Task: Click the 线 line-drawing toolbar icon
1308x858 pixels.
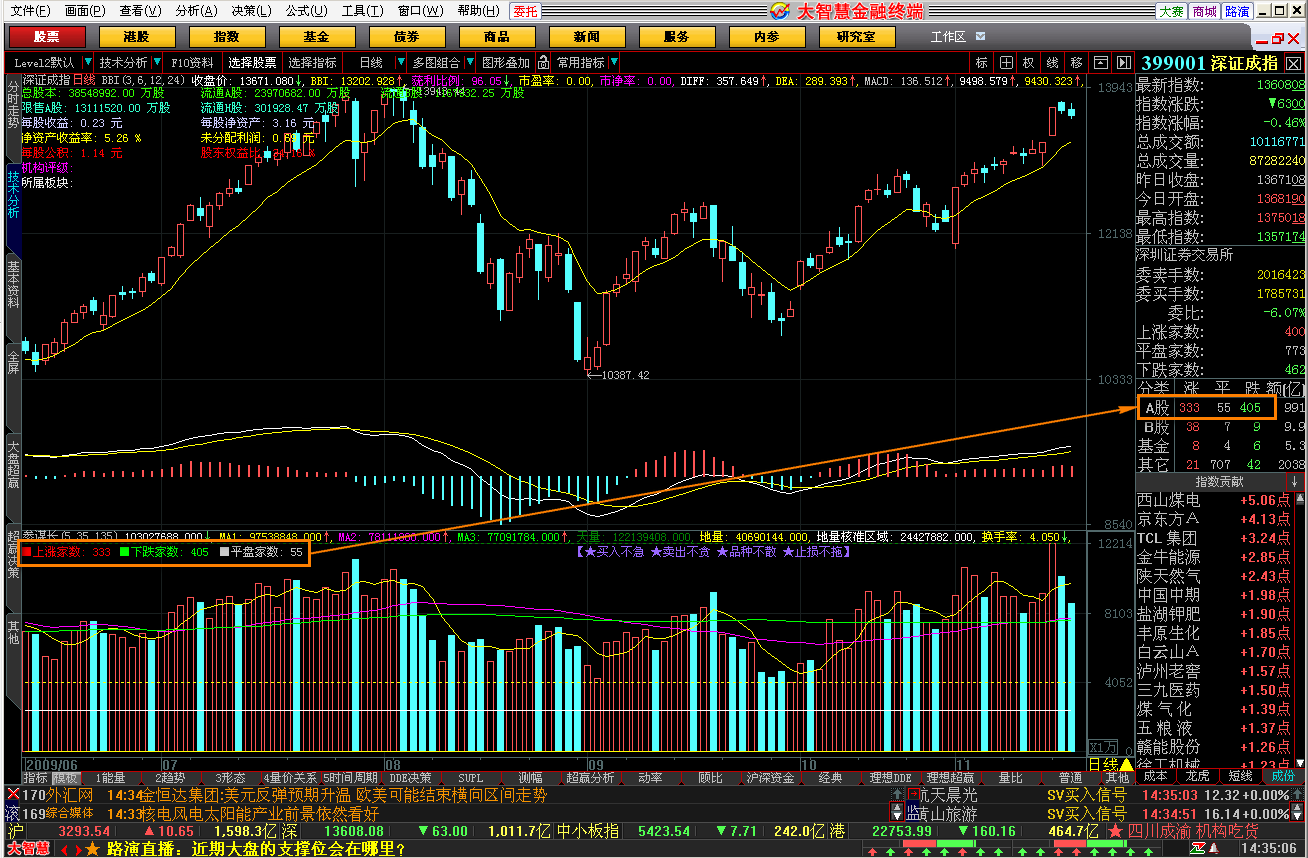Action: pyautogui.click(x=1052, y=62)
